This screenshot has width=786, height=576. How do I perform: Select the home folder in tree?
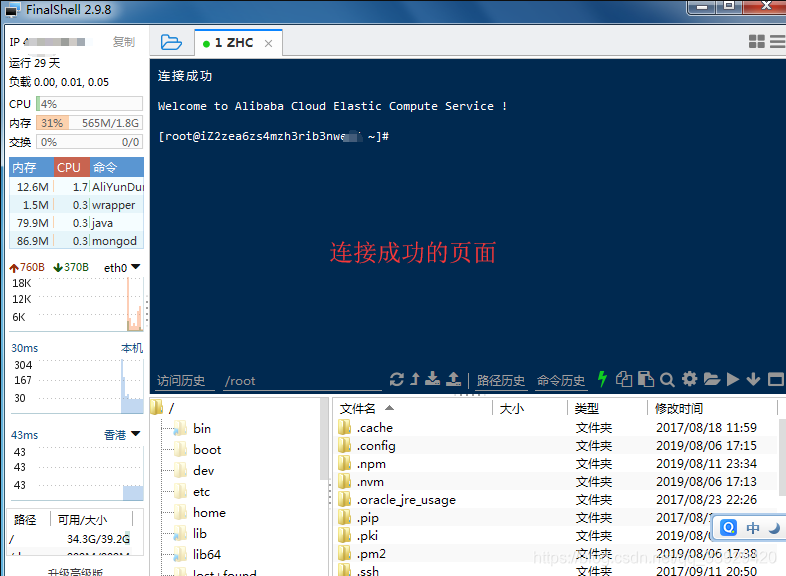click(200, 513)
